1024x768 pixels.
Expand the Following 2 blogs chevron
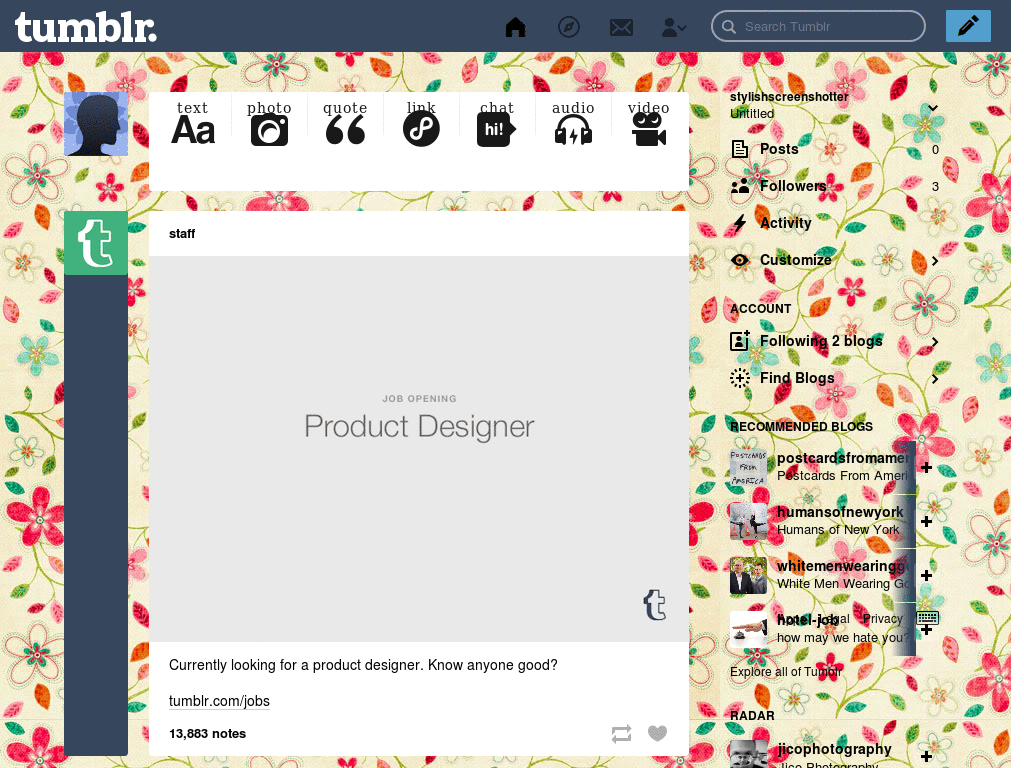tap(935, 342)
